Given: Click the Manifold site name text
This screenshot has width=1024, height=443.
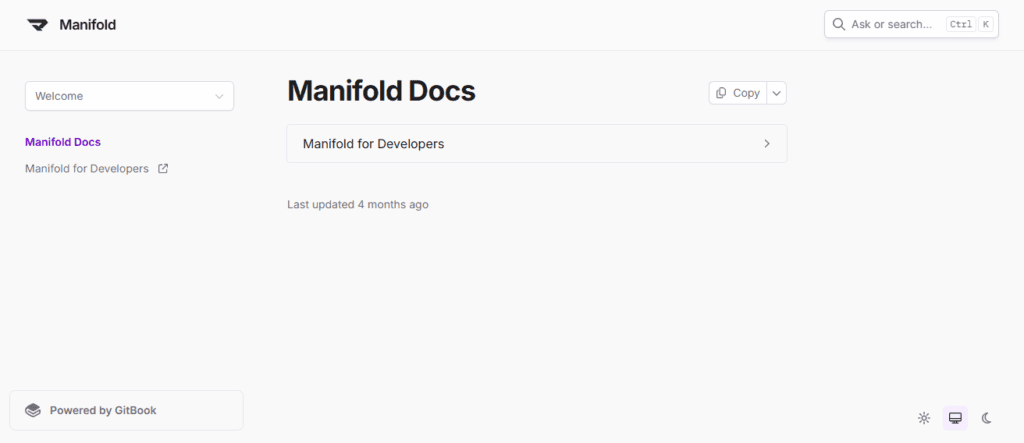Looking at the screenshot, I should pos(87,25).
